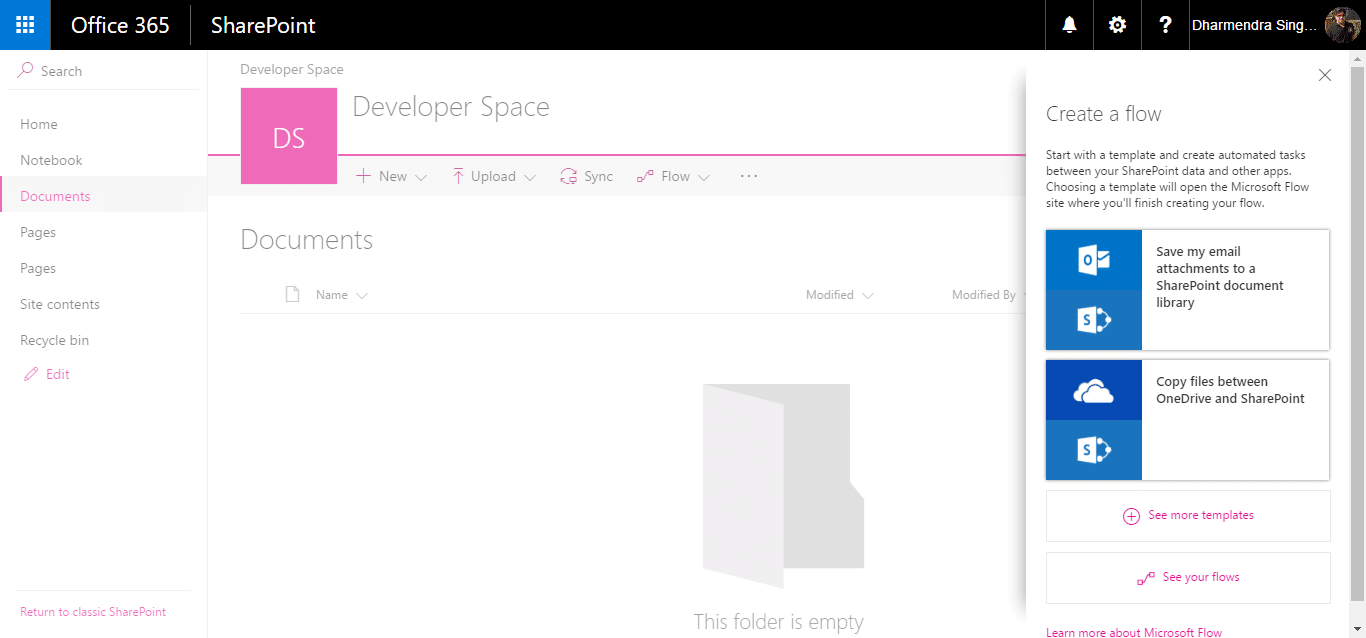Click the Search input field
The width and height of the screenshot is (1366, 638).
tap(110, 71)
